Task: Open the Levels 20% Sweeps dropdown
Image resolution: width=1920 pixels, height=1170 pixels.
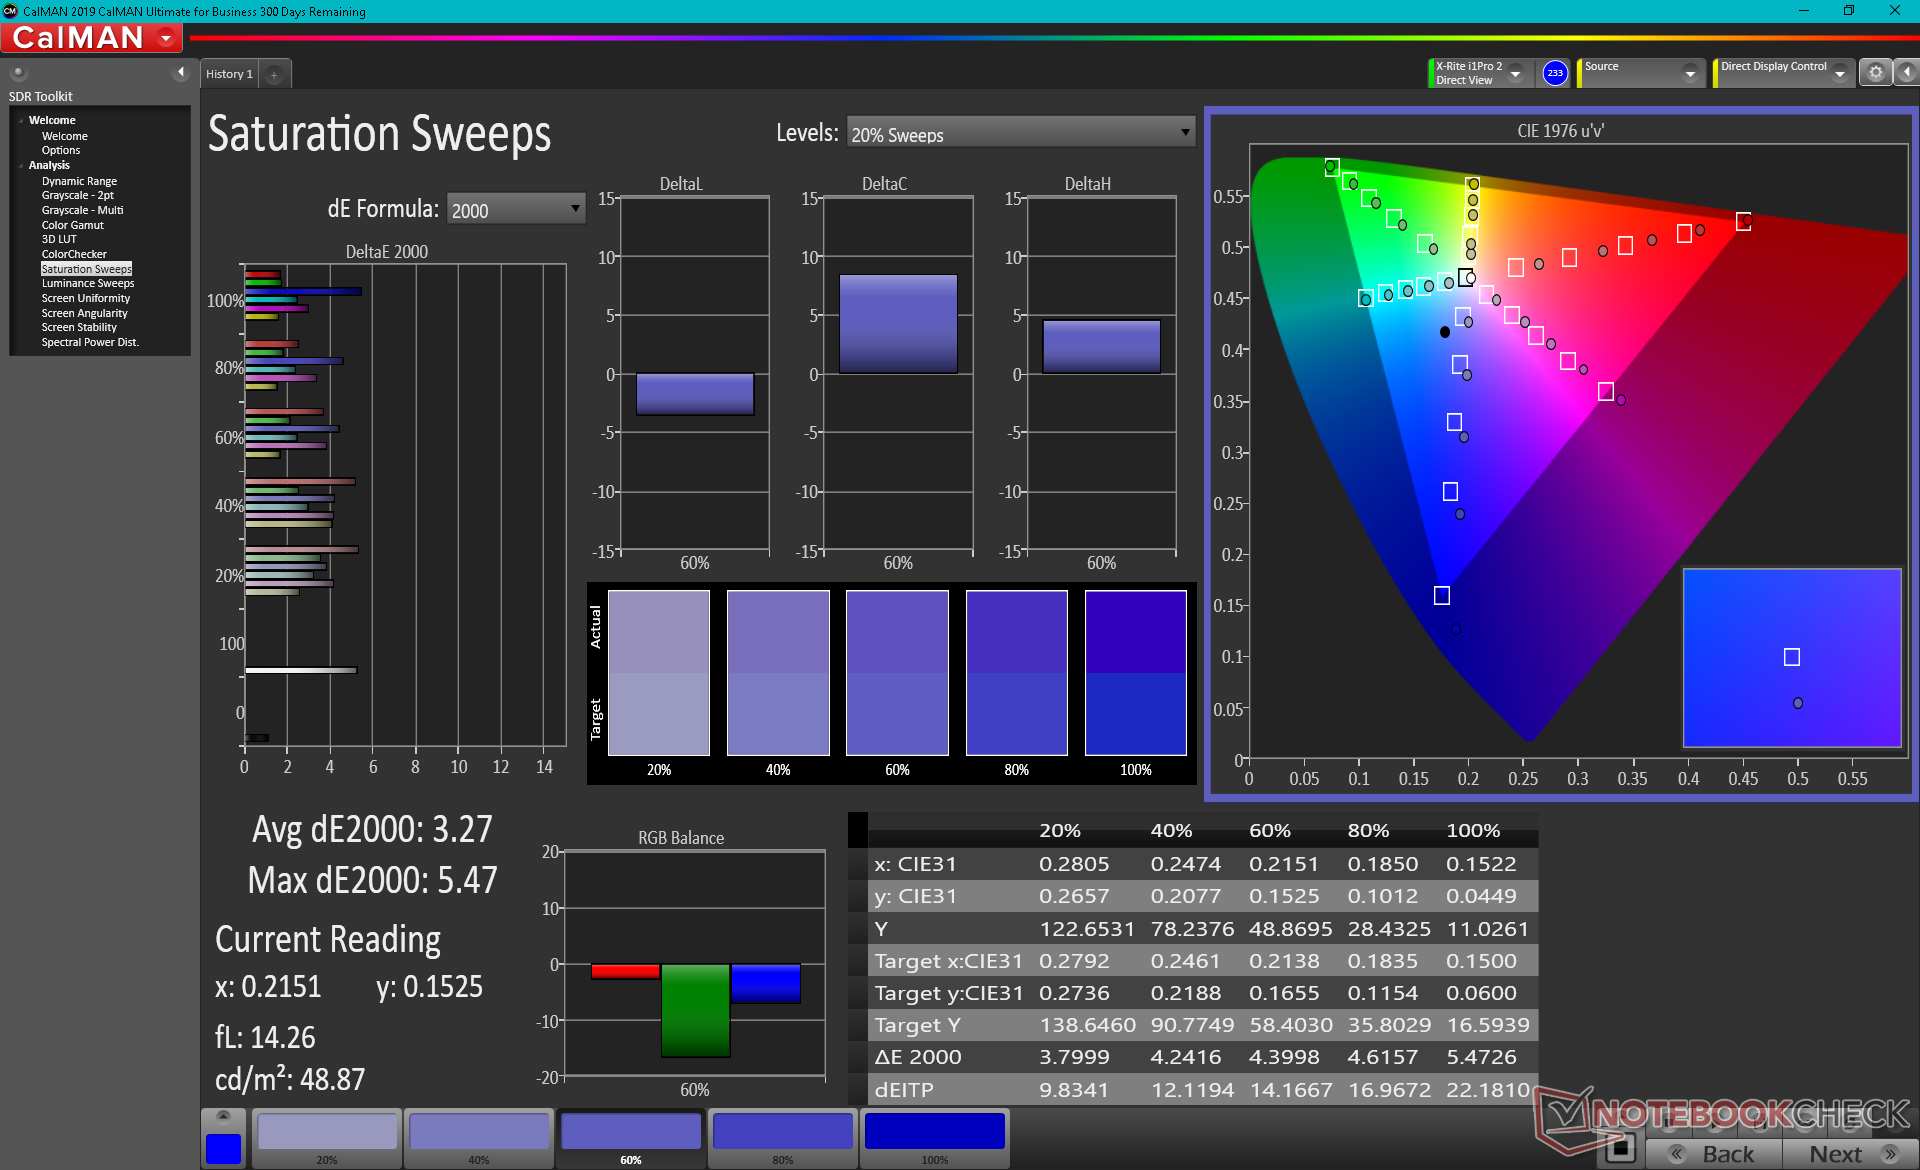Action: click(1020, 133)
